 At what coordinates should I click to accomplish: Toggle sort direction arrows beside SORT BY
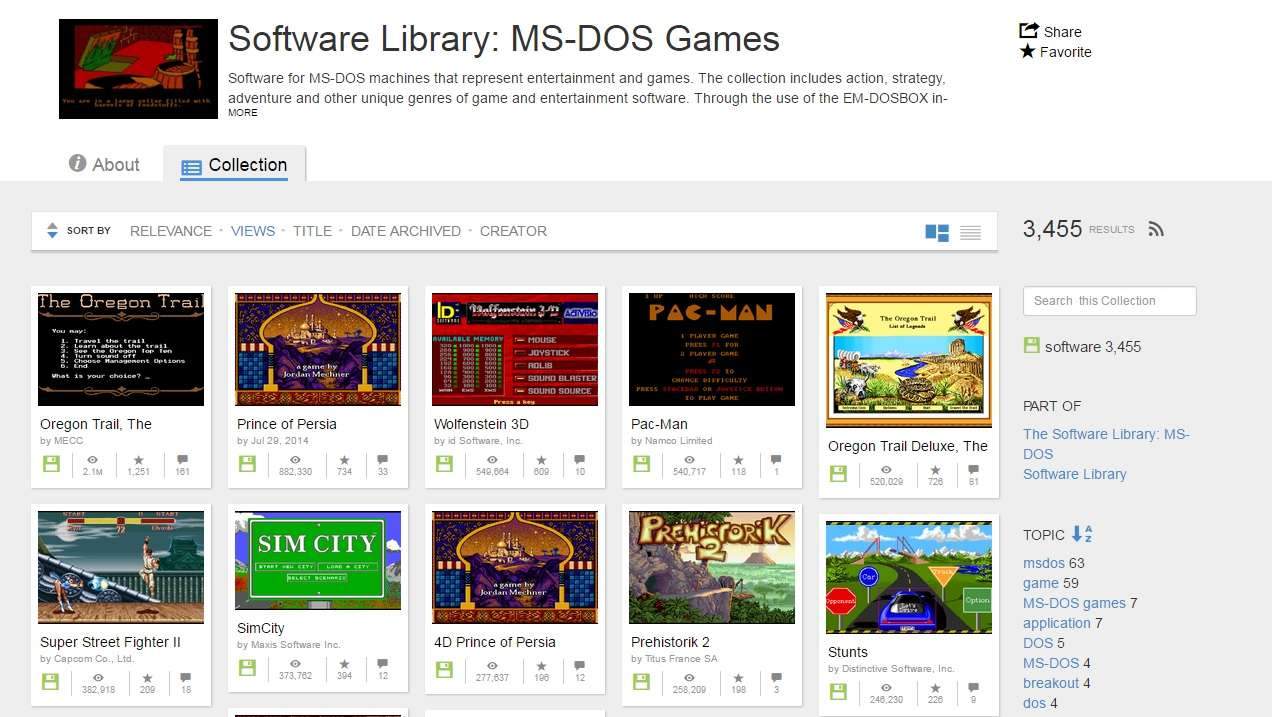[53, 231]
